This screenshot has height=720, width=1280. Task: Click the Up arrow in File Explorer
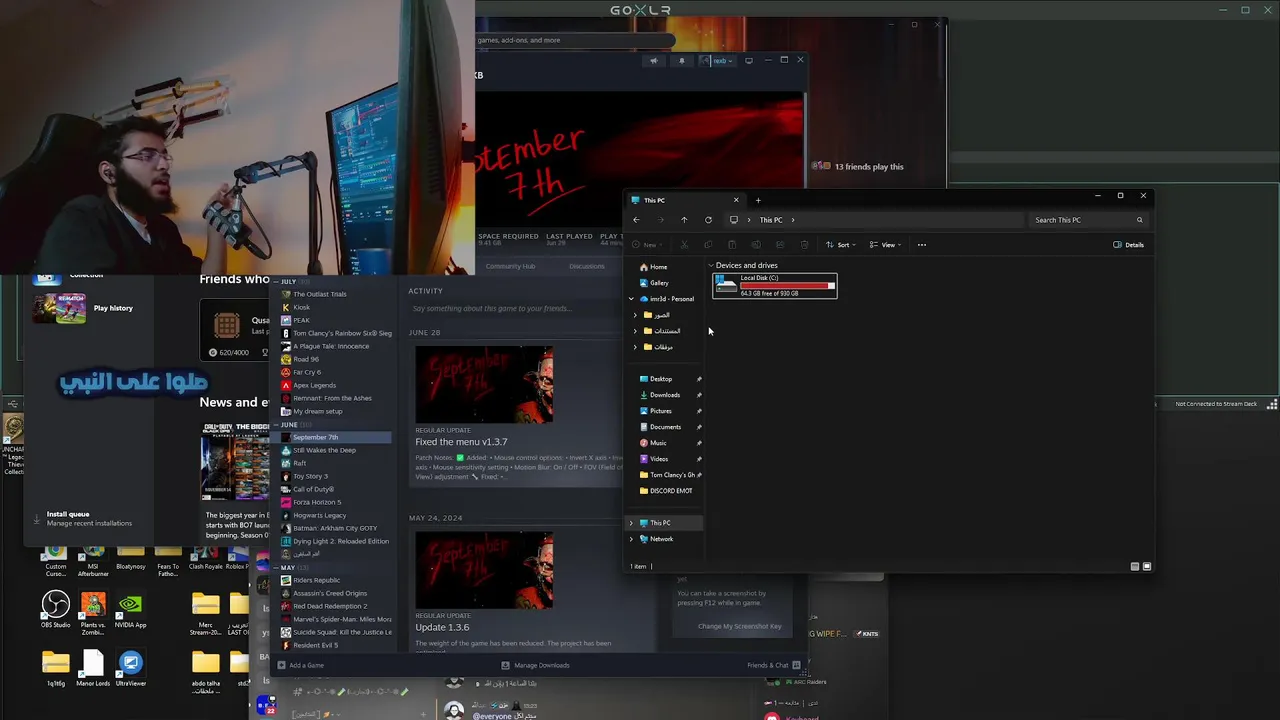684,220
